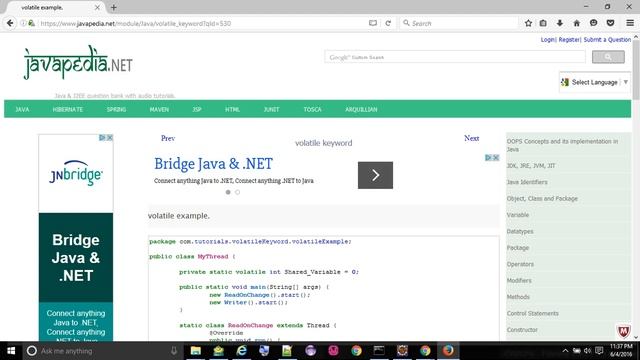Open the JUNIT menu

pyautogui.click(x=271, y=109)
